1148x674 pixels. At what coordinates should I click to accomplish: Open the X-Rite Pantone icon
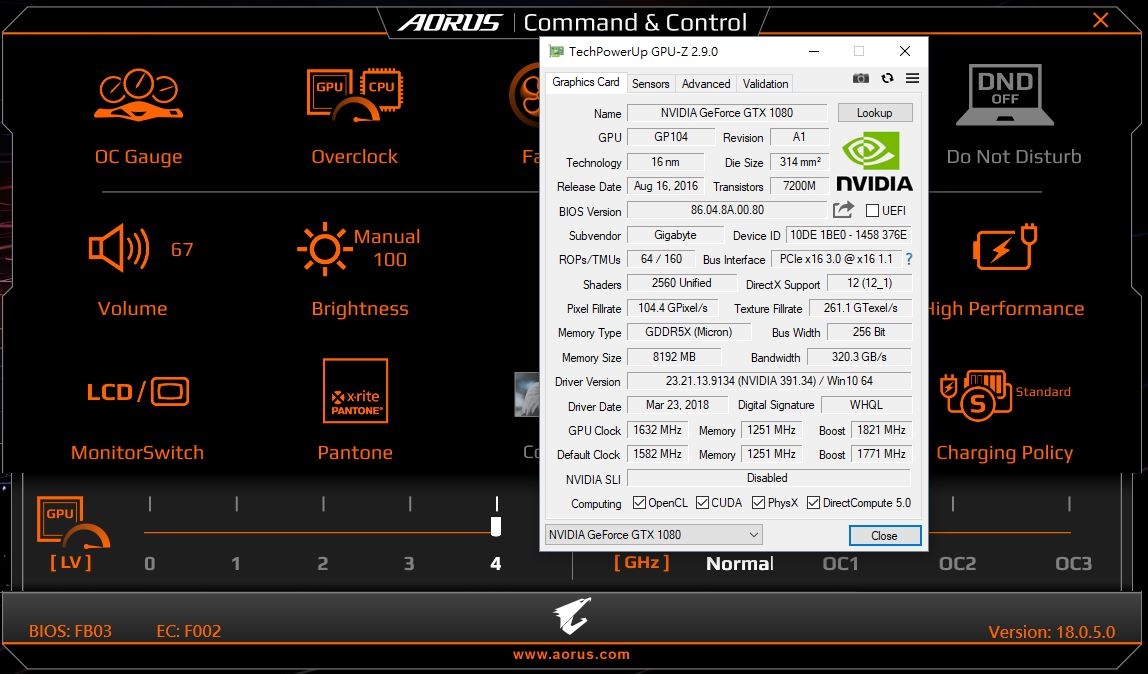355,391
